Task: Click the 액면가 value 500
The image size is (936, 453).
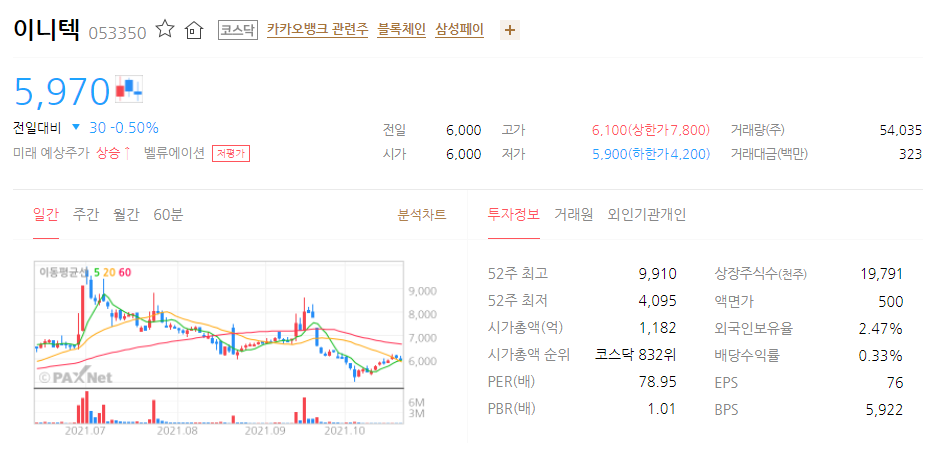Action: click(891, 301)
